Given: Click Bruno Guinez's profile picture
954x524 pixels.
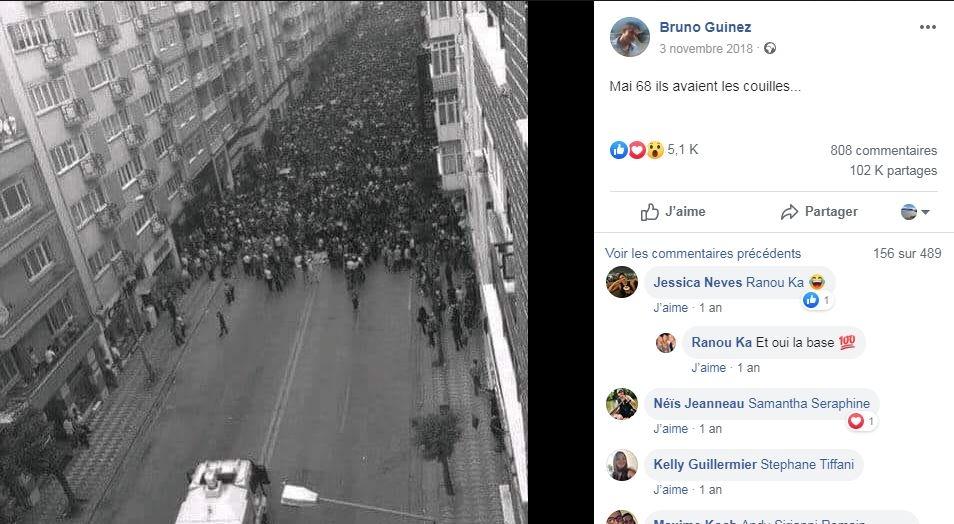Looking at the screenshot, I should pyautogui.click(x=630, y=37).
